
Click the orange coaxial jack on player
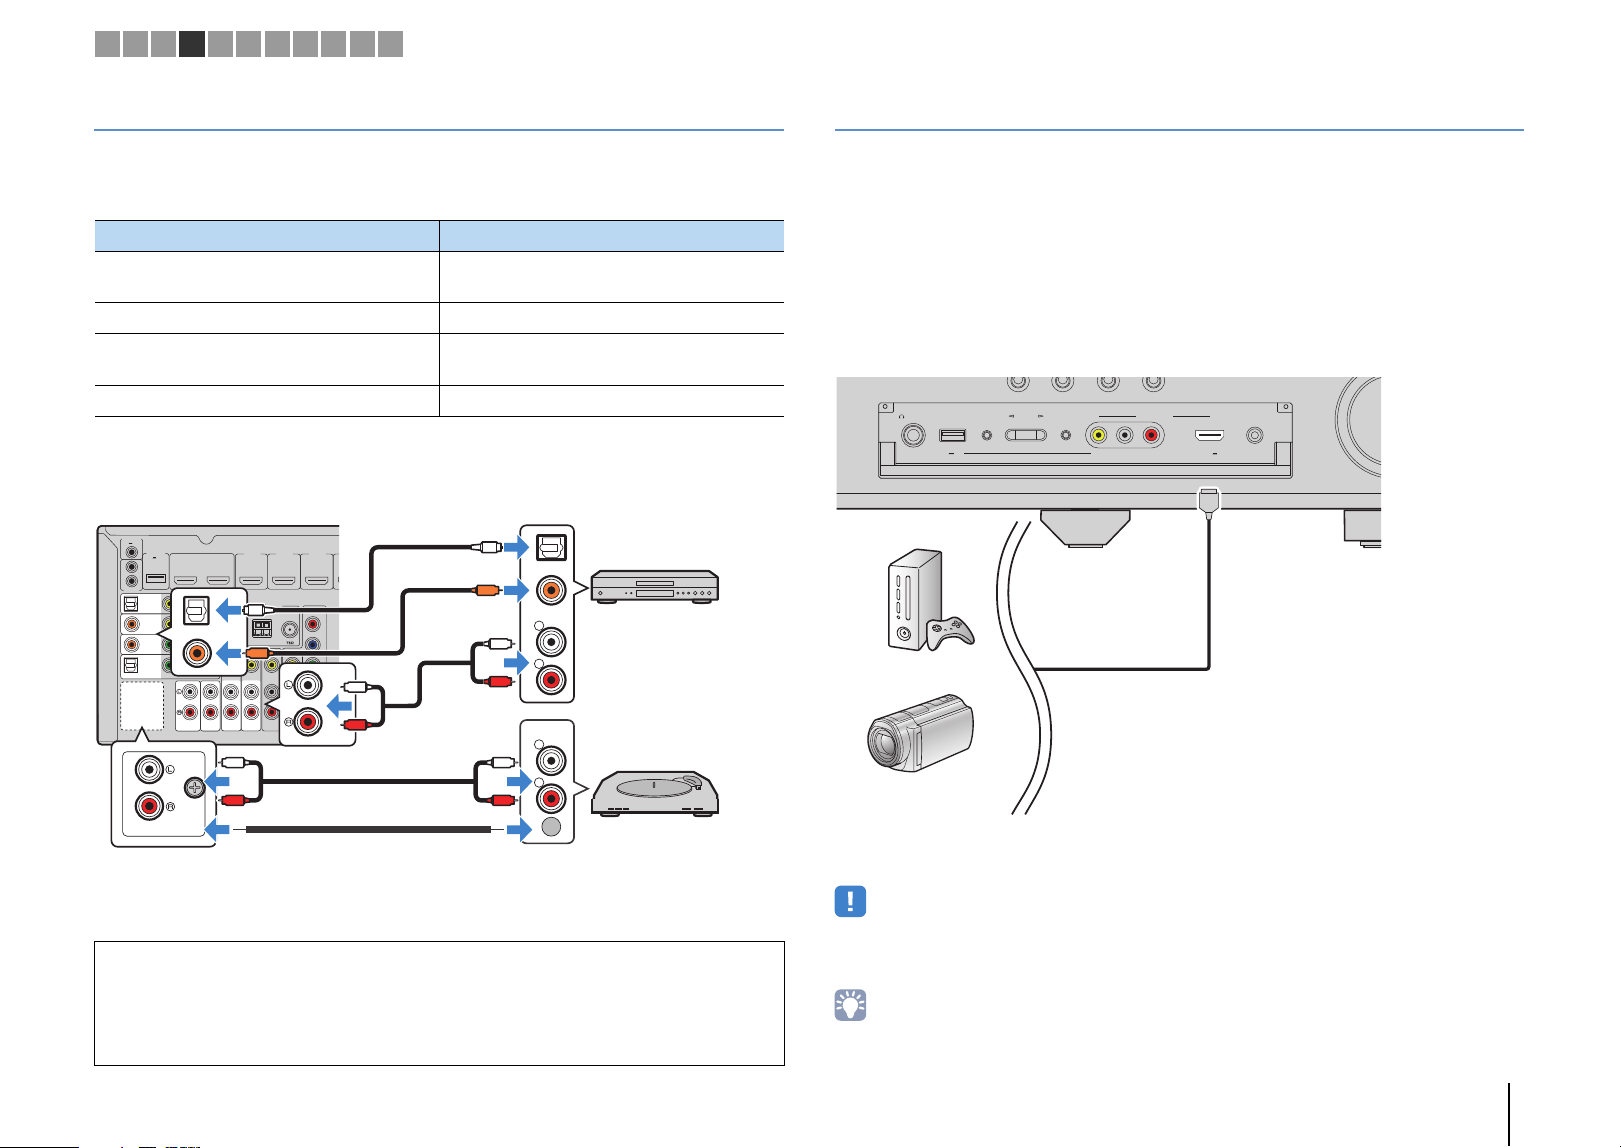[x=550, y=590]
